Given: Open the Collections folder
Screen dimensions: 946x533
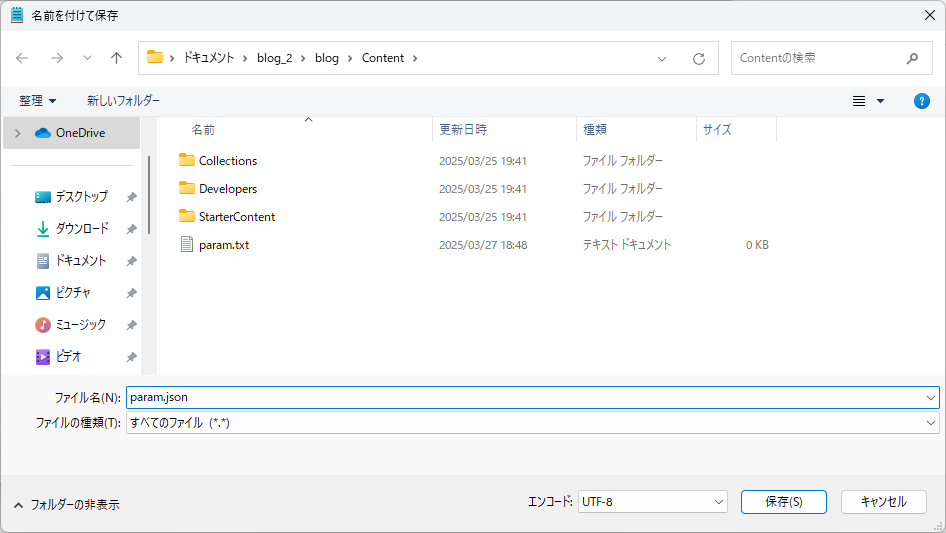Looking at the screenshot, I should 227,161.
